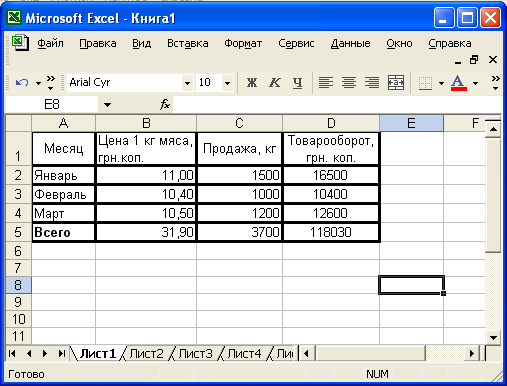507x386 pixels.
Task: Expand standard toolbar options chevron near Undo
Action: 51,83
